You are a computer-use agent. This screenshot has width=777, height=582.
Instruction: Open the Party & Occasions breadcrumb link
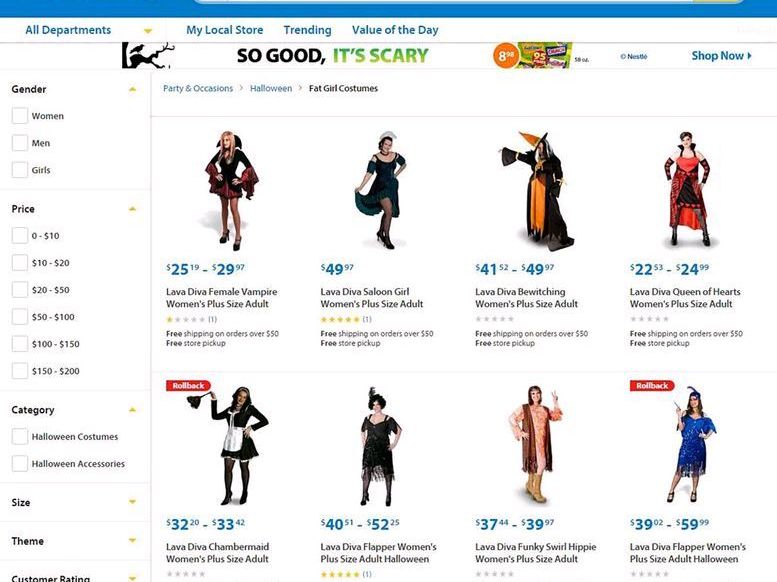pos(198,89)
